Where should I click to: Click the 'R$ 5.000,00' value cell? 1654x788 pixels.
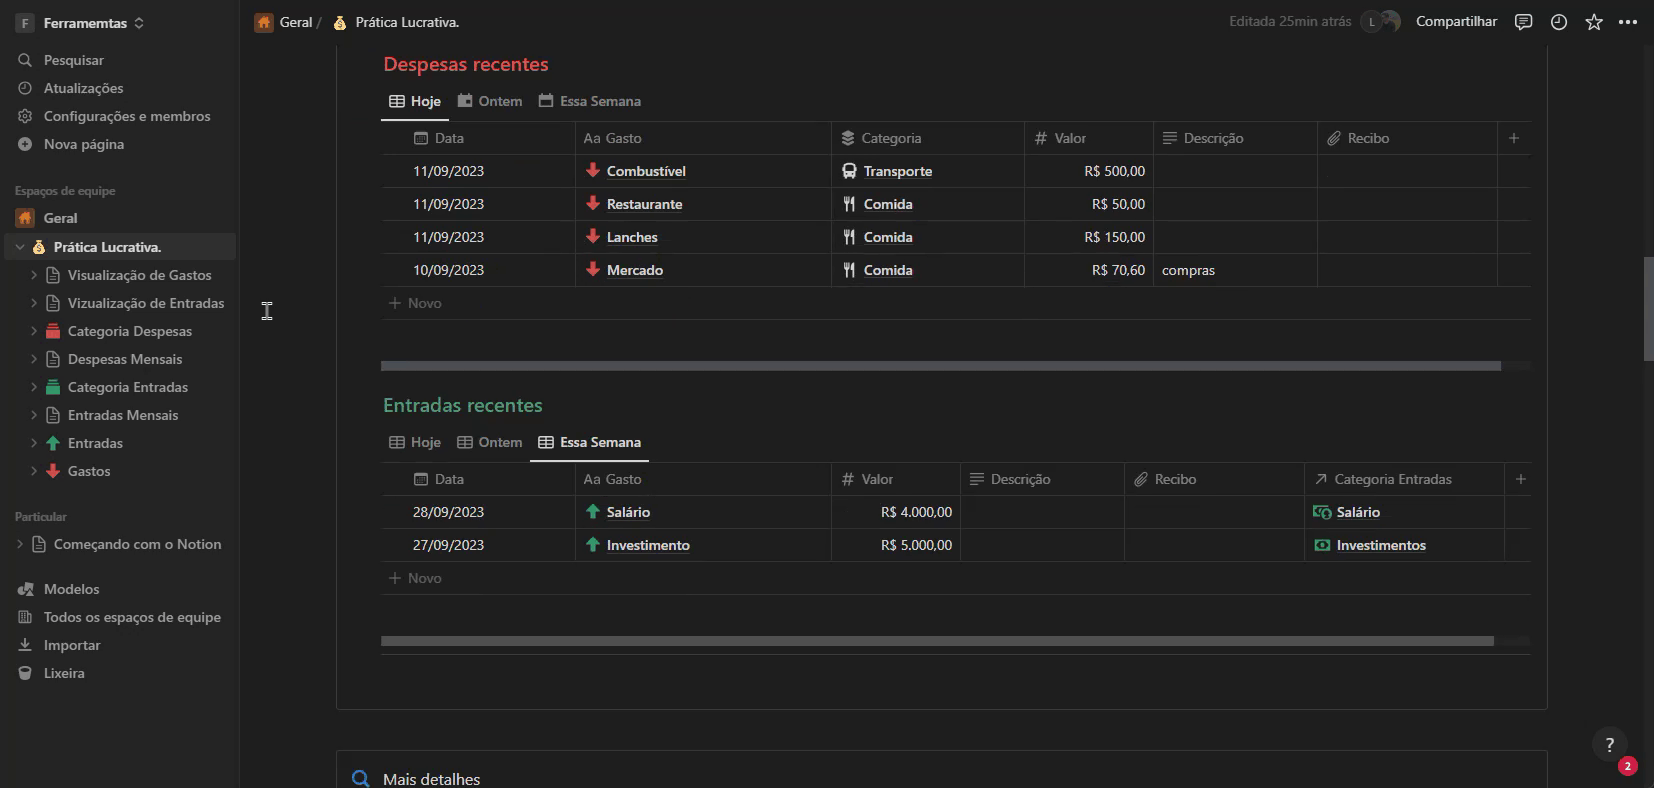(896, 545)
